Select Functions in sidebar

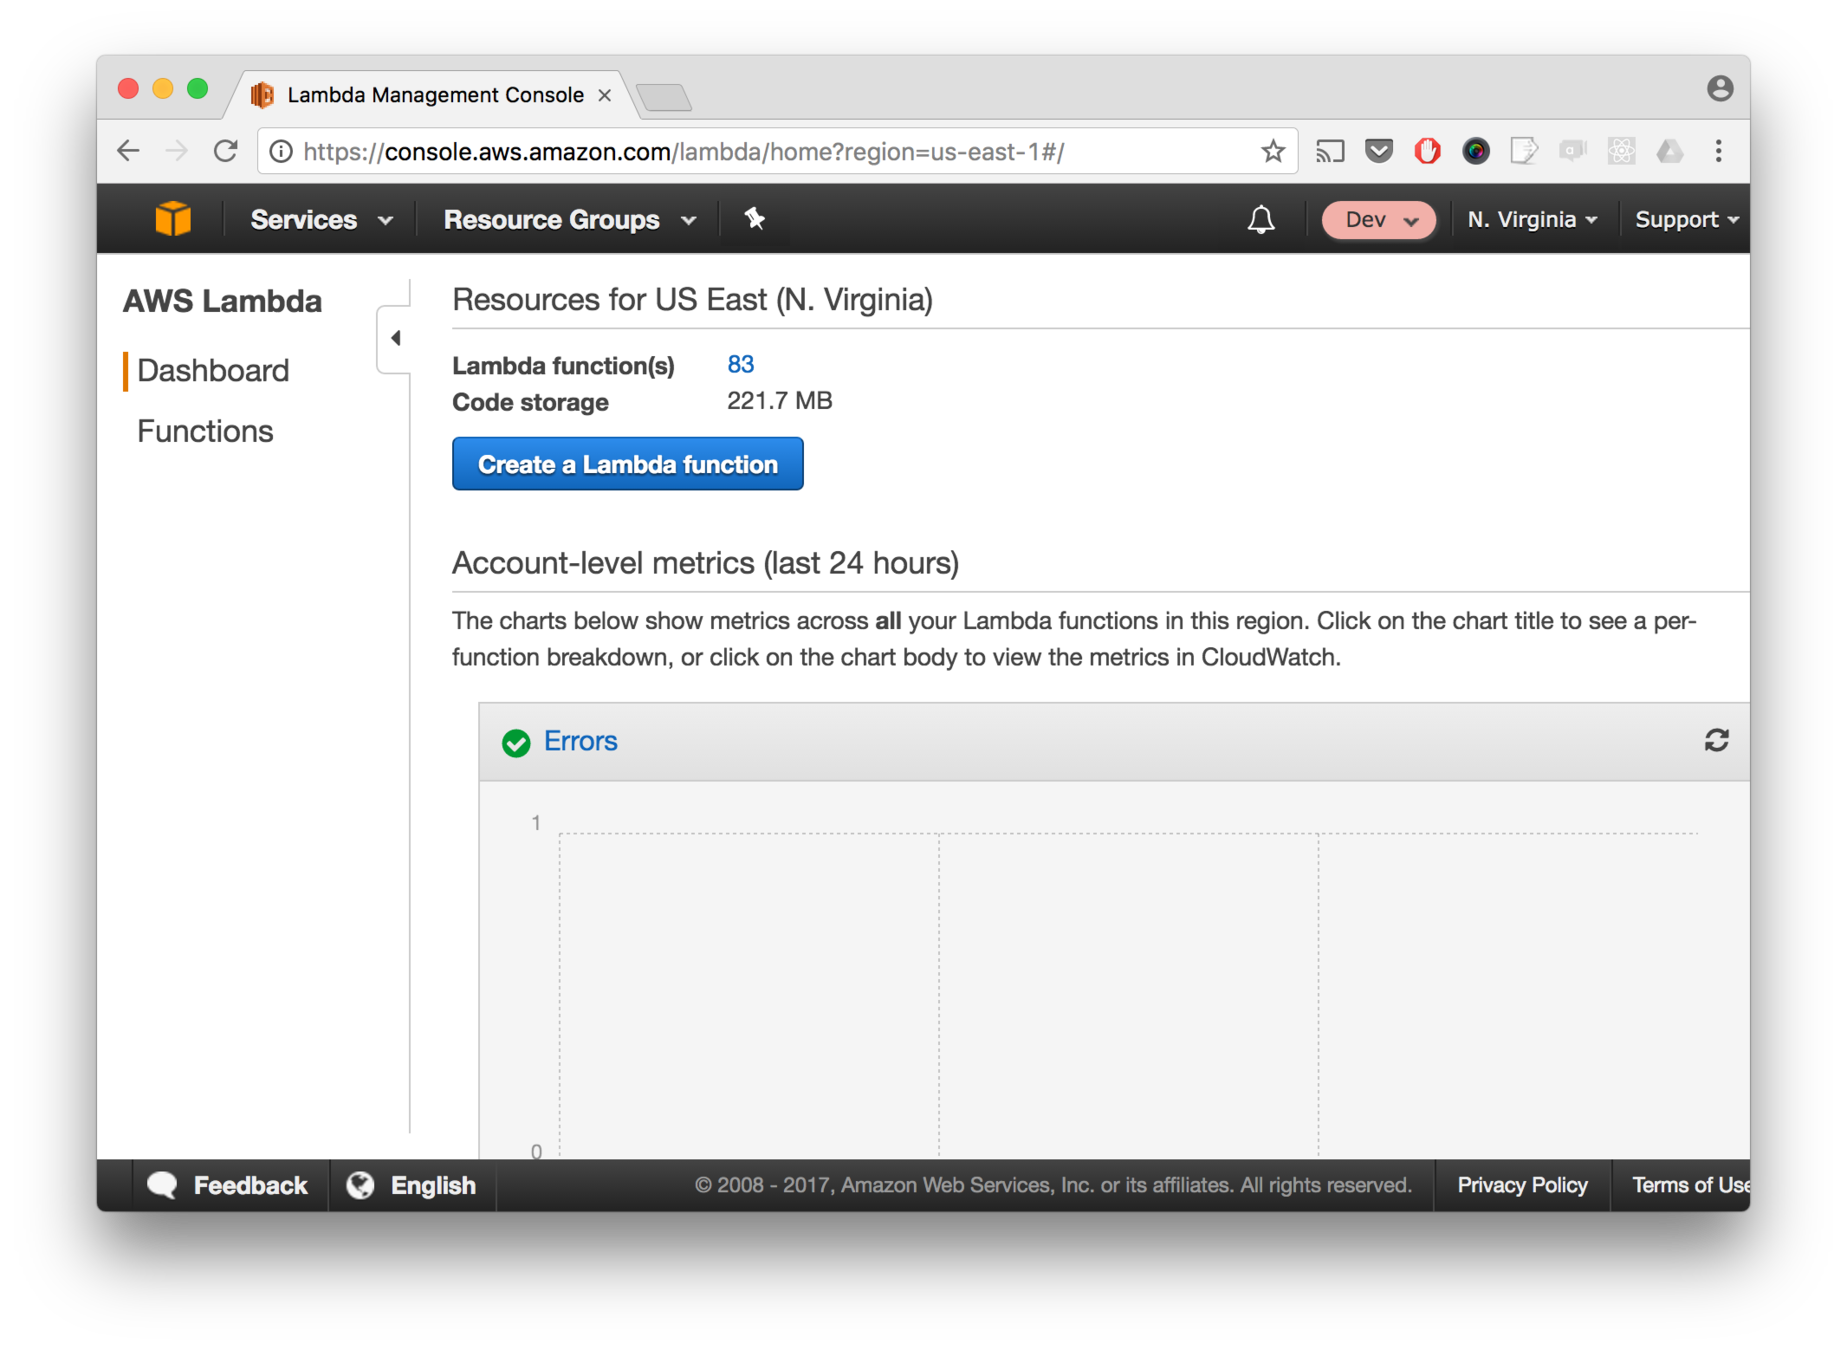pos(205,431)
